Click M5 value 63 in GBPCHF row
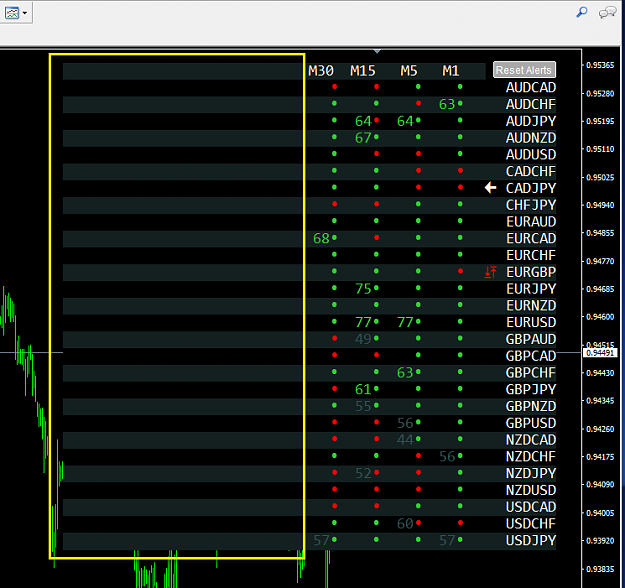Viewport: 625px width, 588px height. tap(405, 372)
